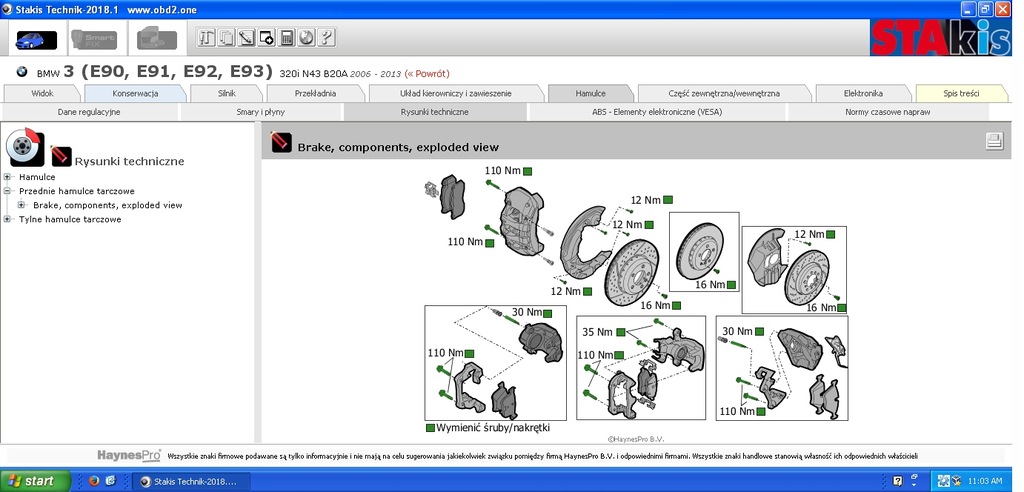Open the Smart FIX module
Viewport: 1024px width, 492px height.
tap(94, 39)
